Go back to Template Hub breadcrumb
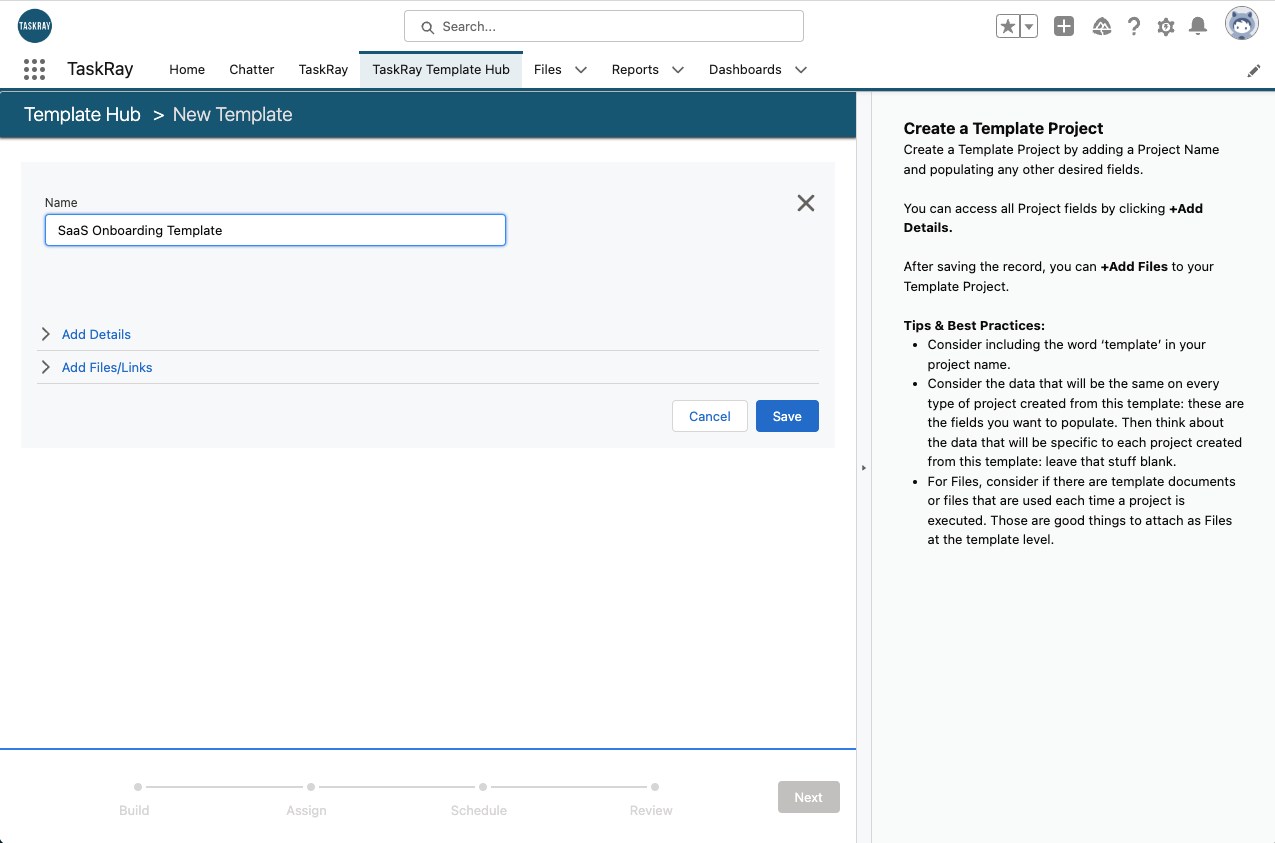The width and height of the screenshot is (1275, 843). point(82,114)
